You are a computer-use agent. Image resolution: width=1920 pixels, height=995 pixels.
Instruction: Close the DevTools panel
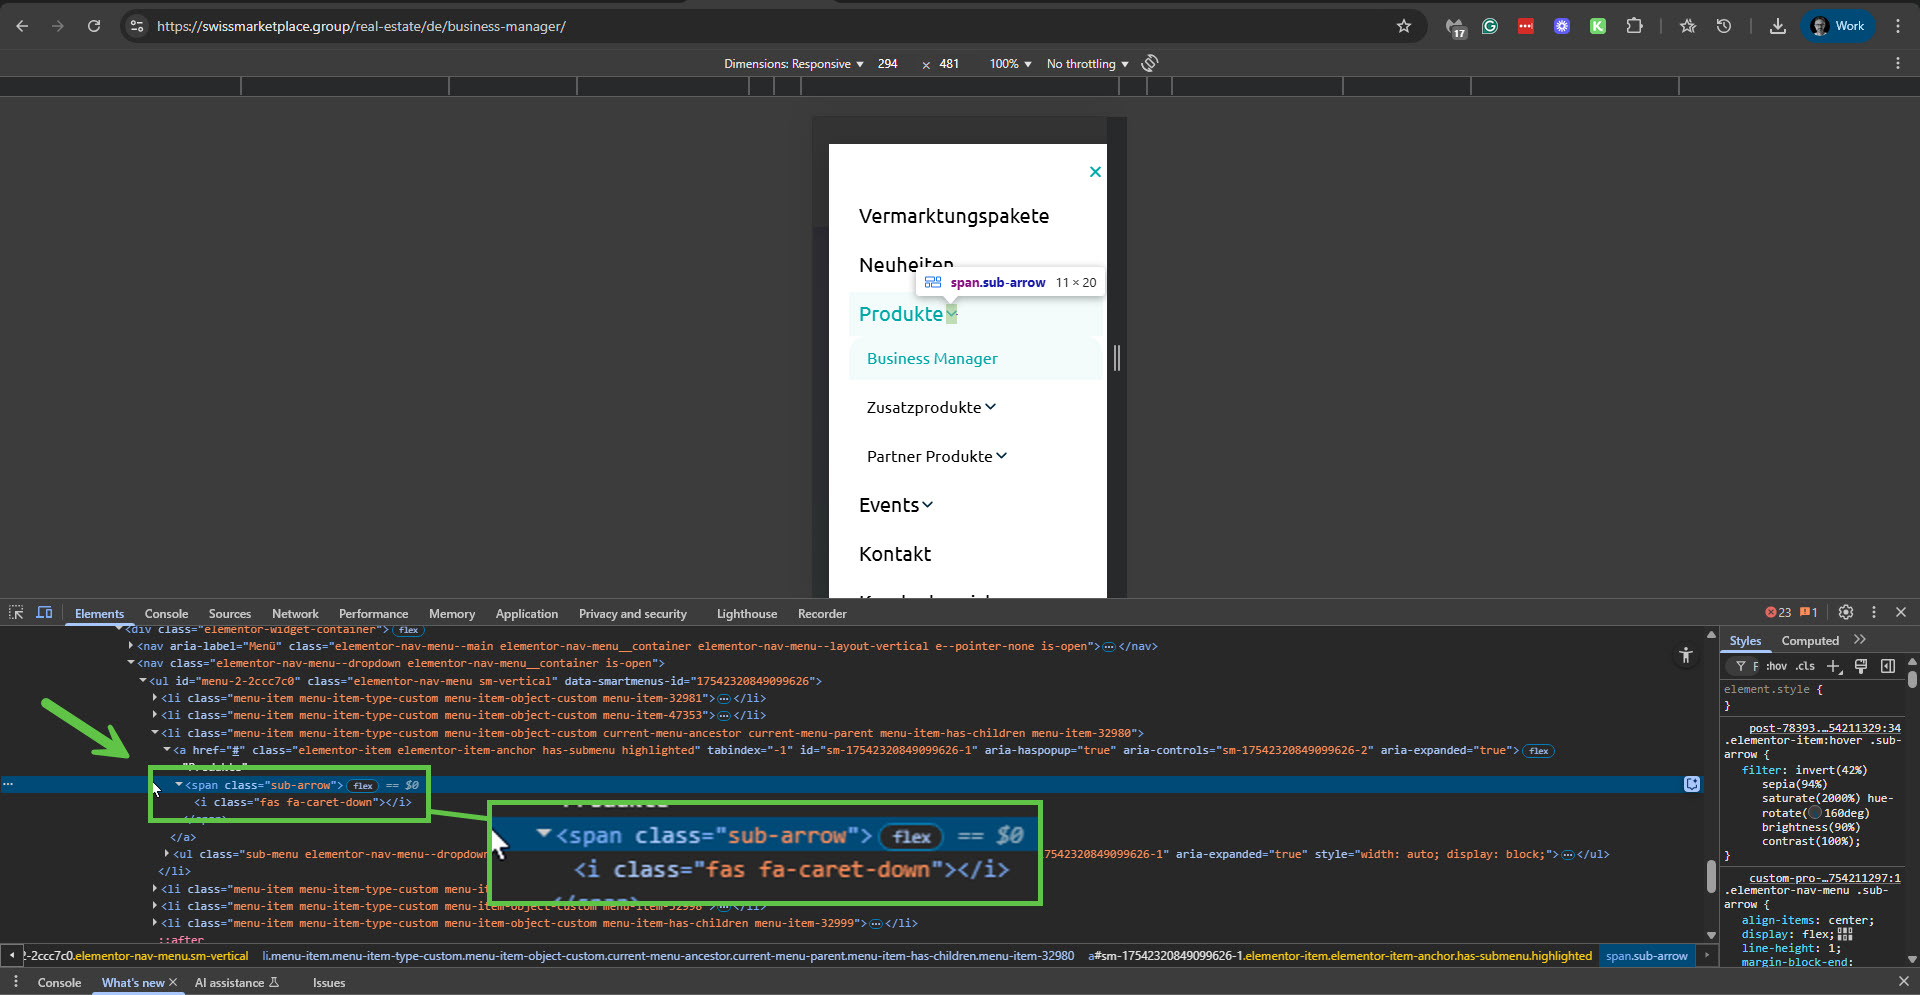click(x=1901, y=612)
